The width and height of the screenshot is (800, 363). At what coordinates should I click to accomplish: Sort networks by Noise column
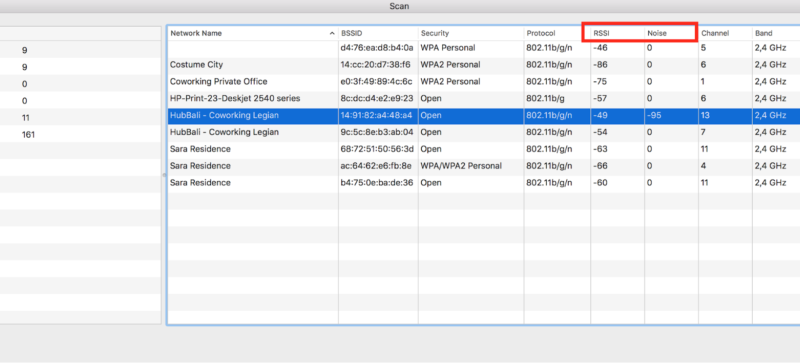[x=671, y=33]
